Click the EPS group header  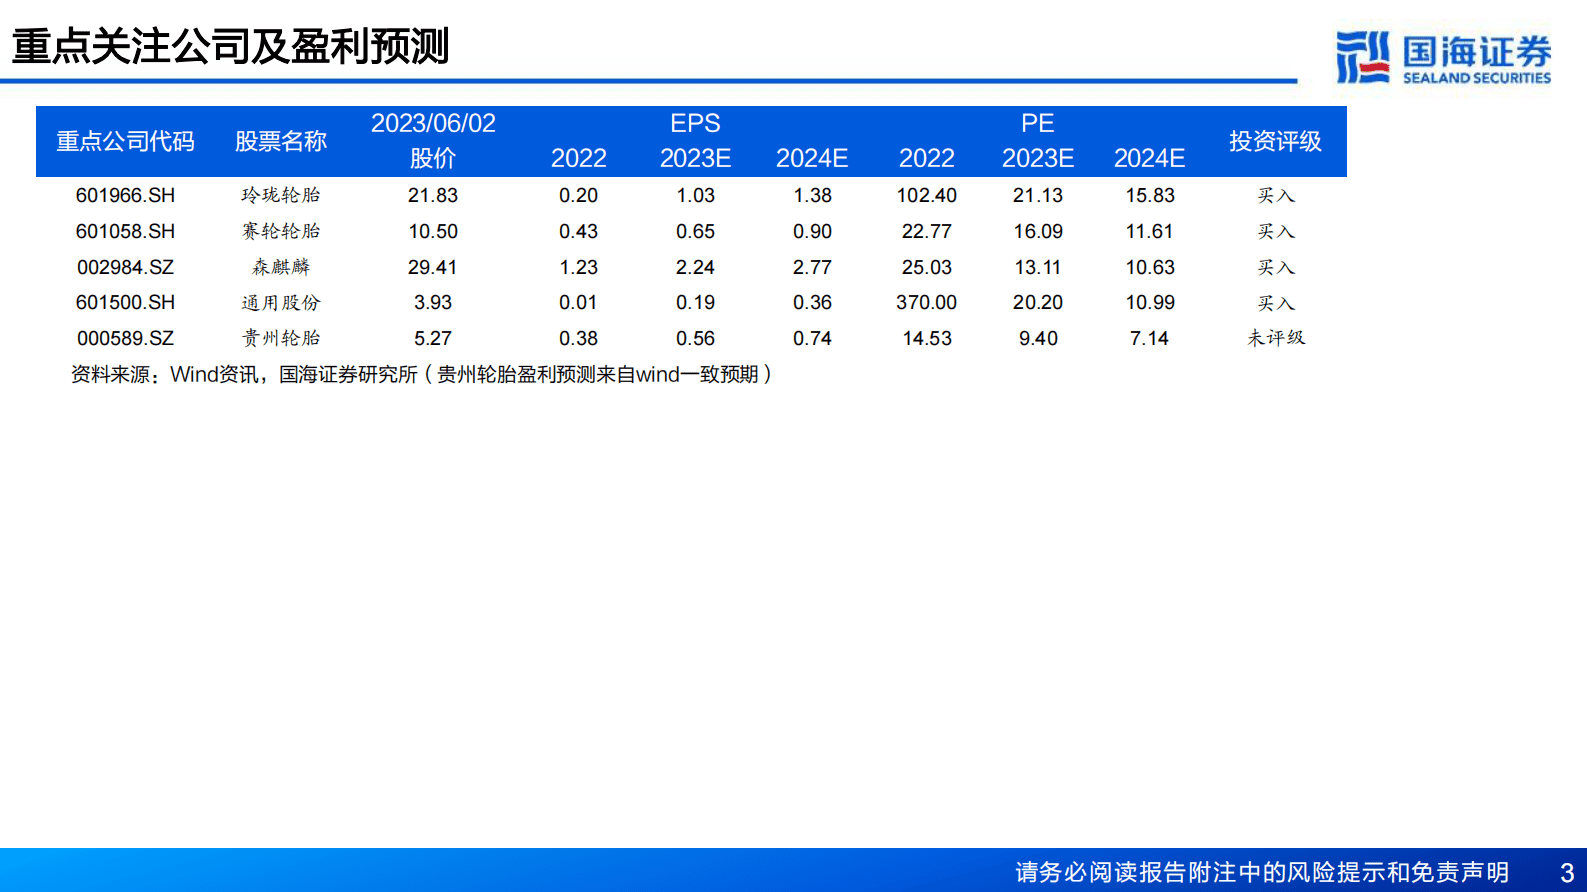click(695, 123)
